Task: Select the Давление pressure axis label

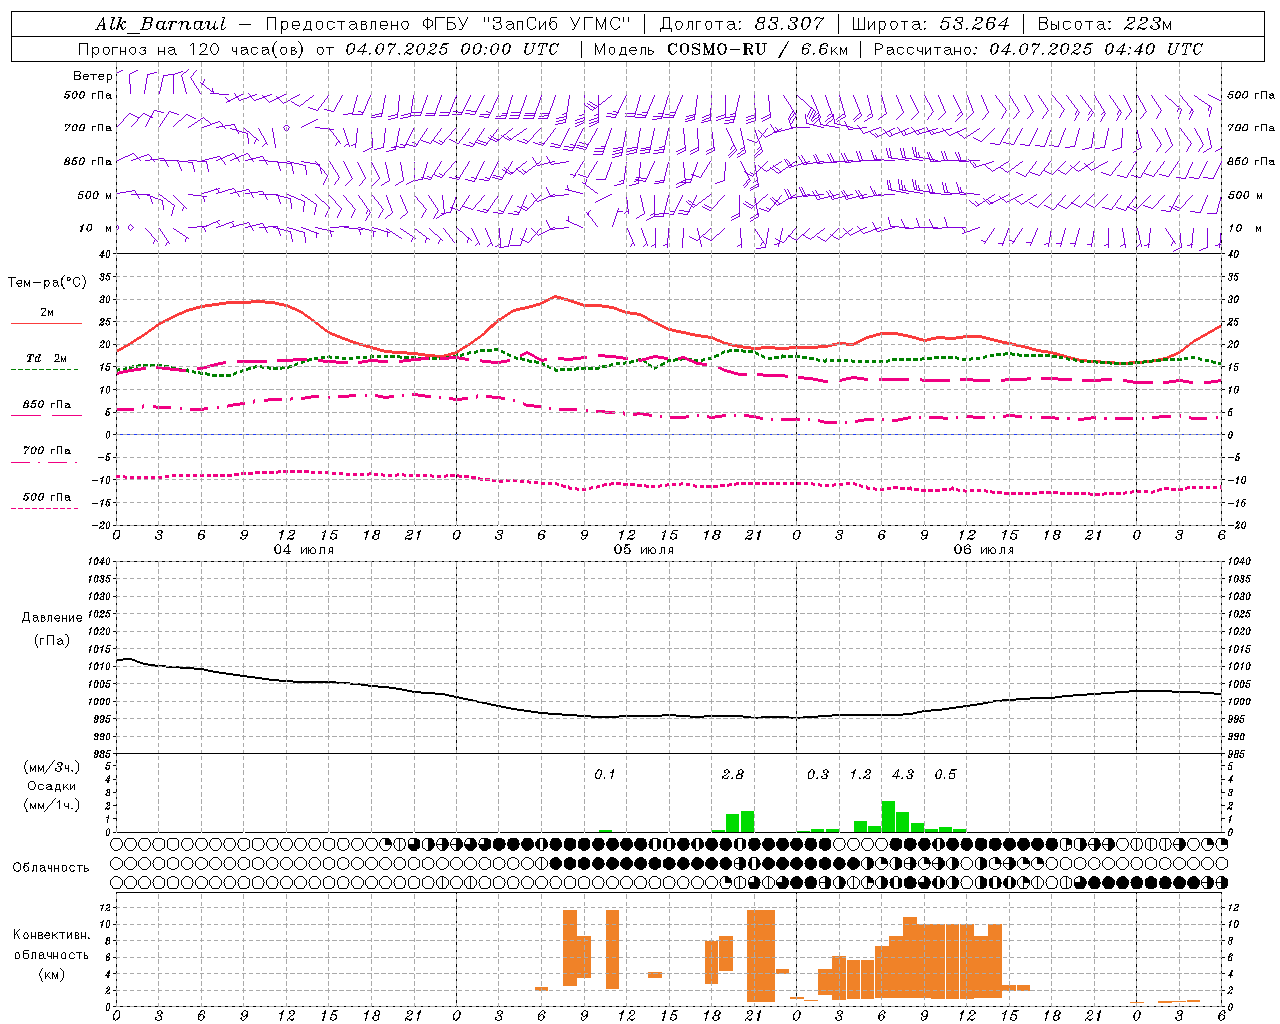Action: 52,618
